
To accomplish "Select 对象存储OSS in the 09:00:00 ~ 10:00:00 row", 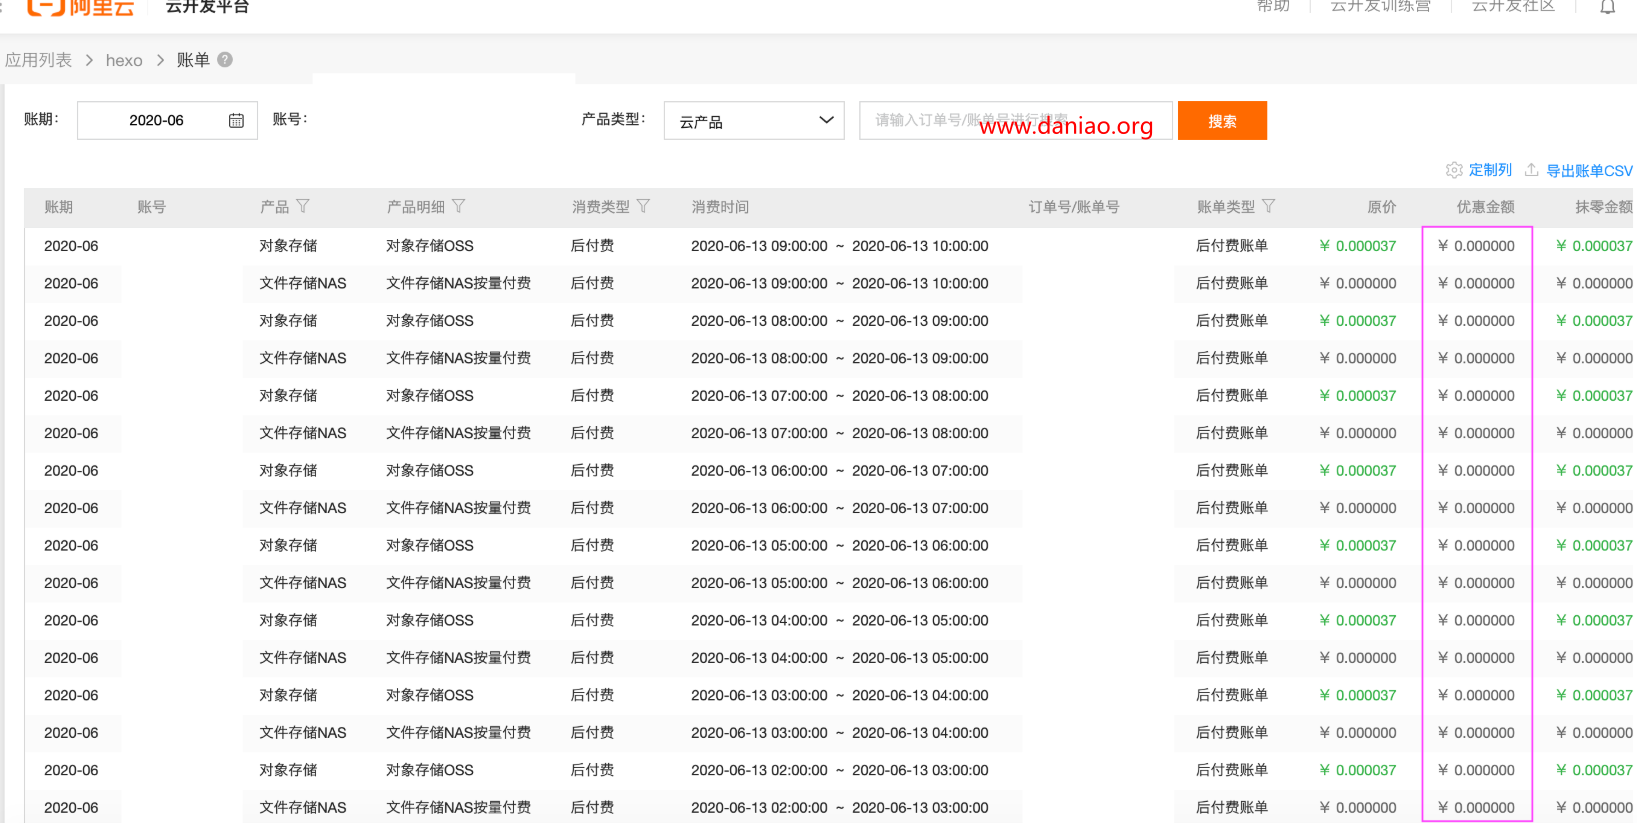I will click(x=430, y=246).
